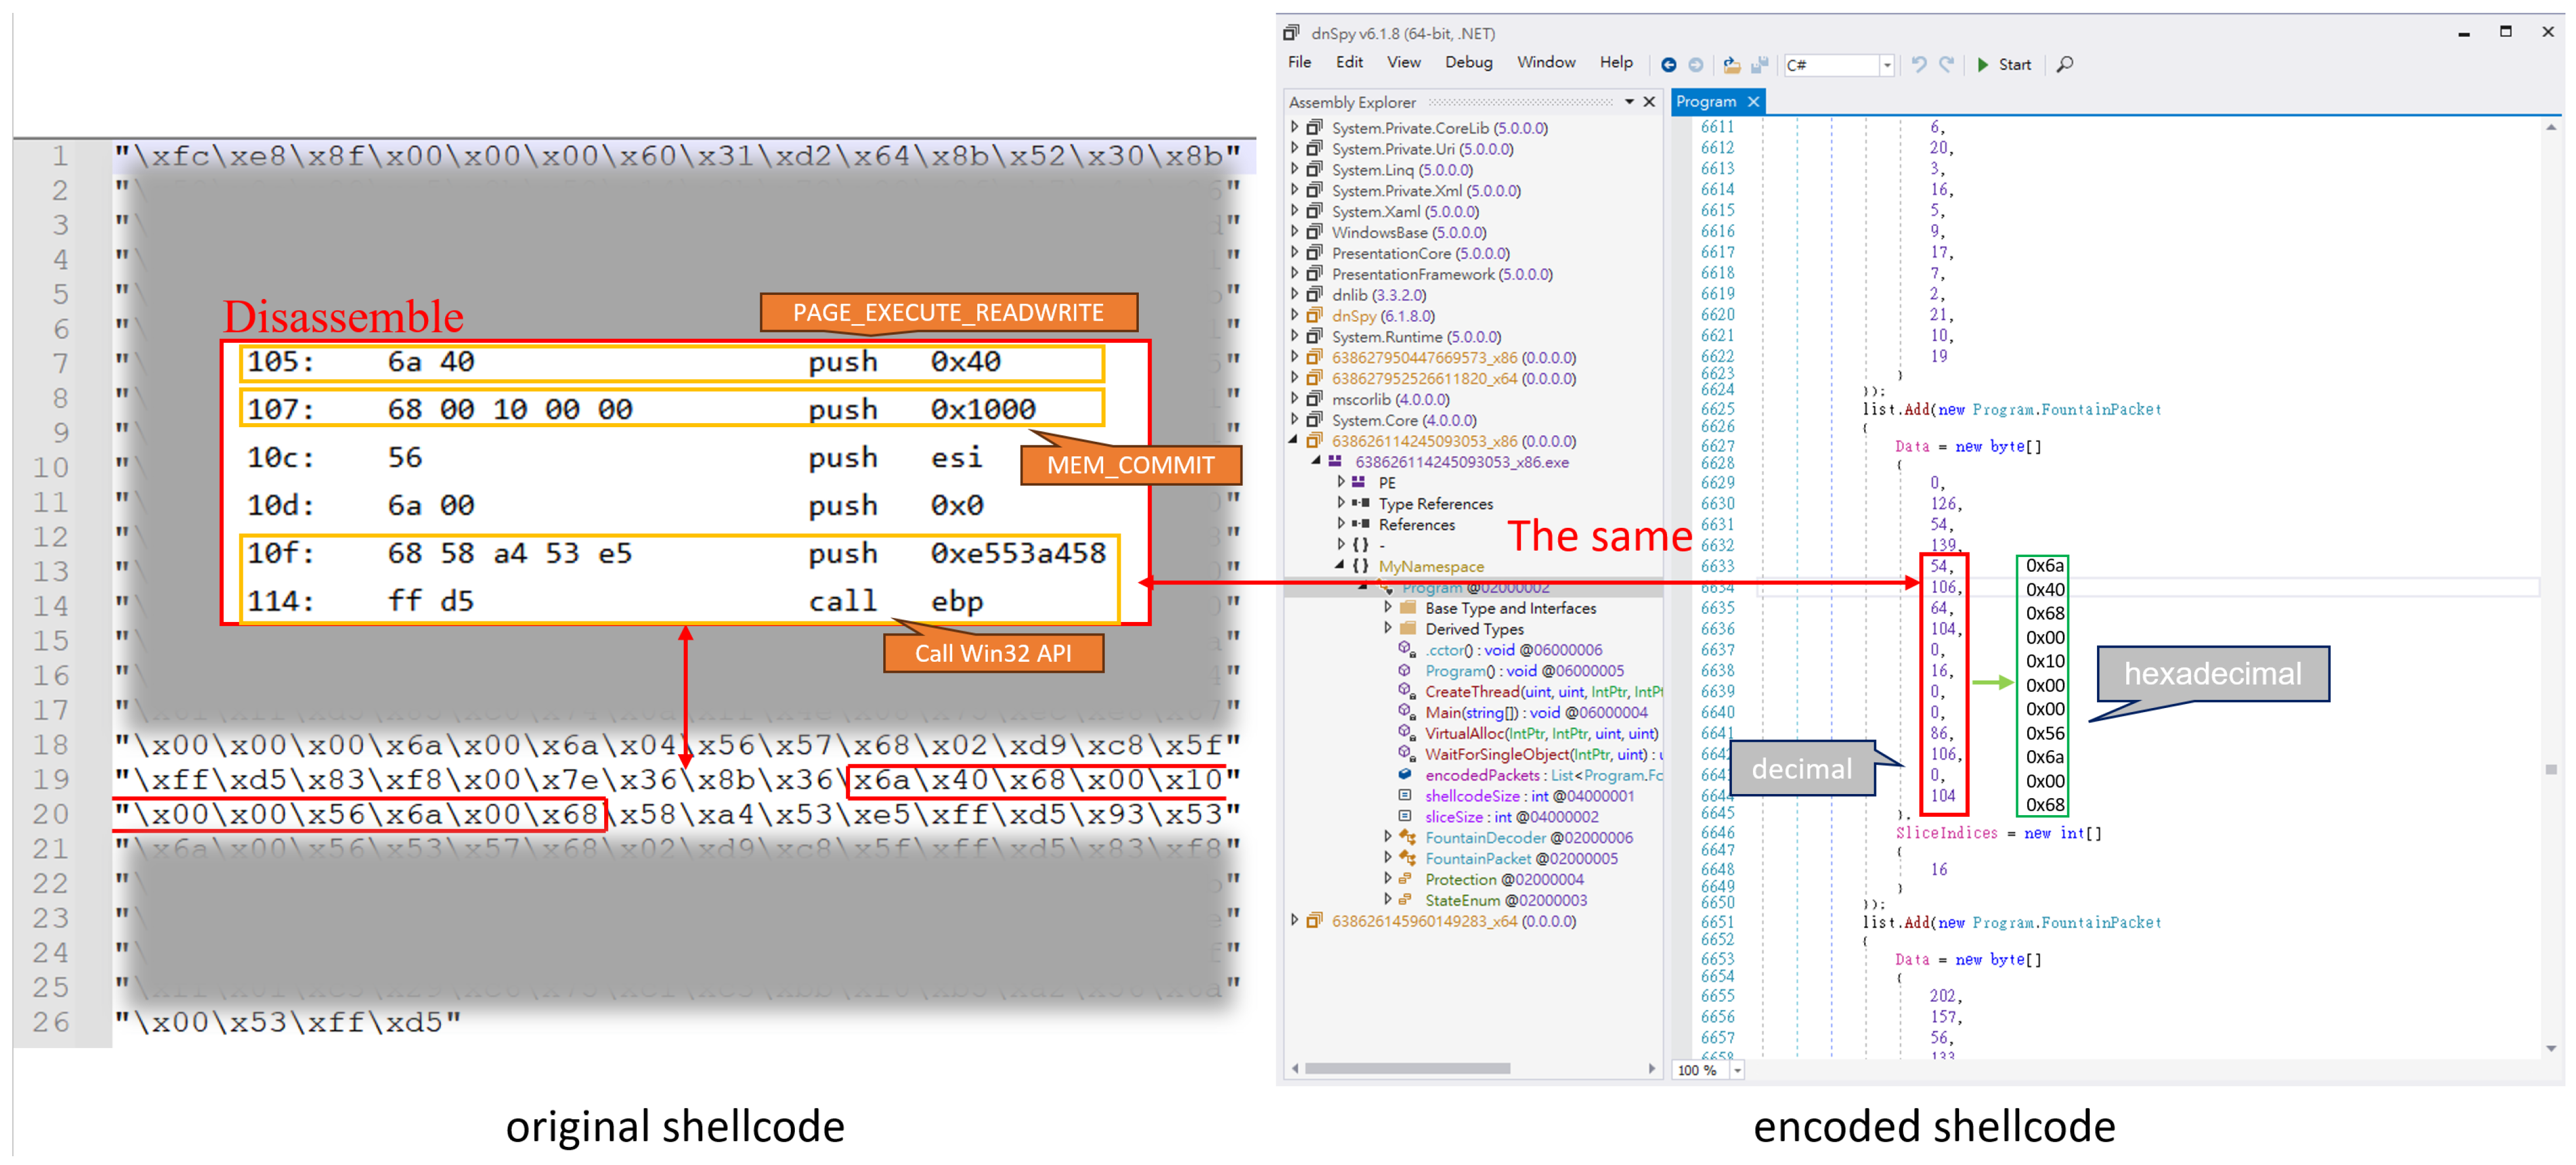Open the C# language dropdown
This screenshot has height=1165, width=2576.
(1886, 65)
